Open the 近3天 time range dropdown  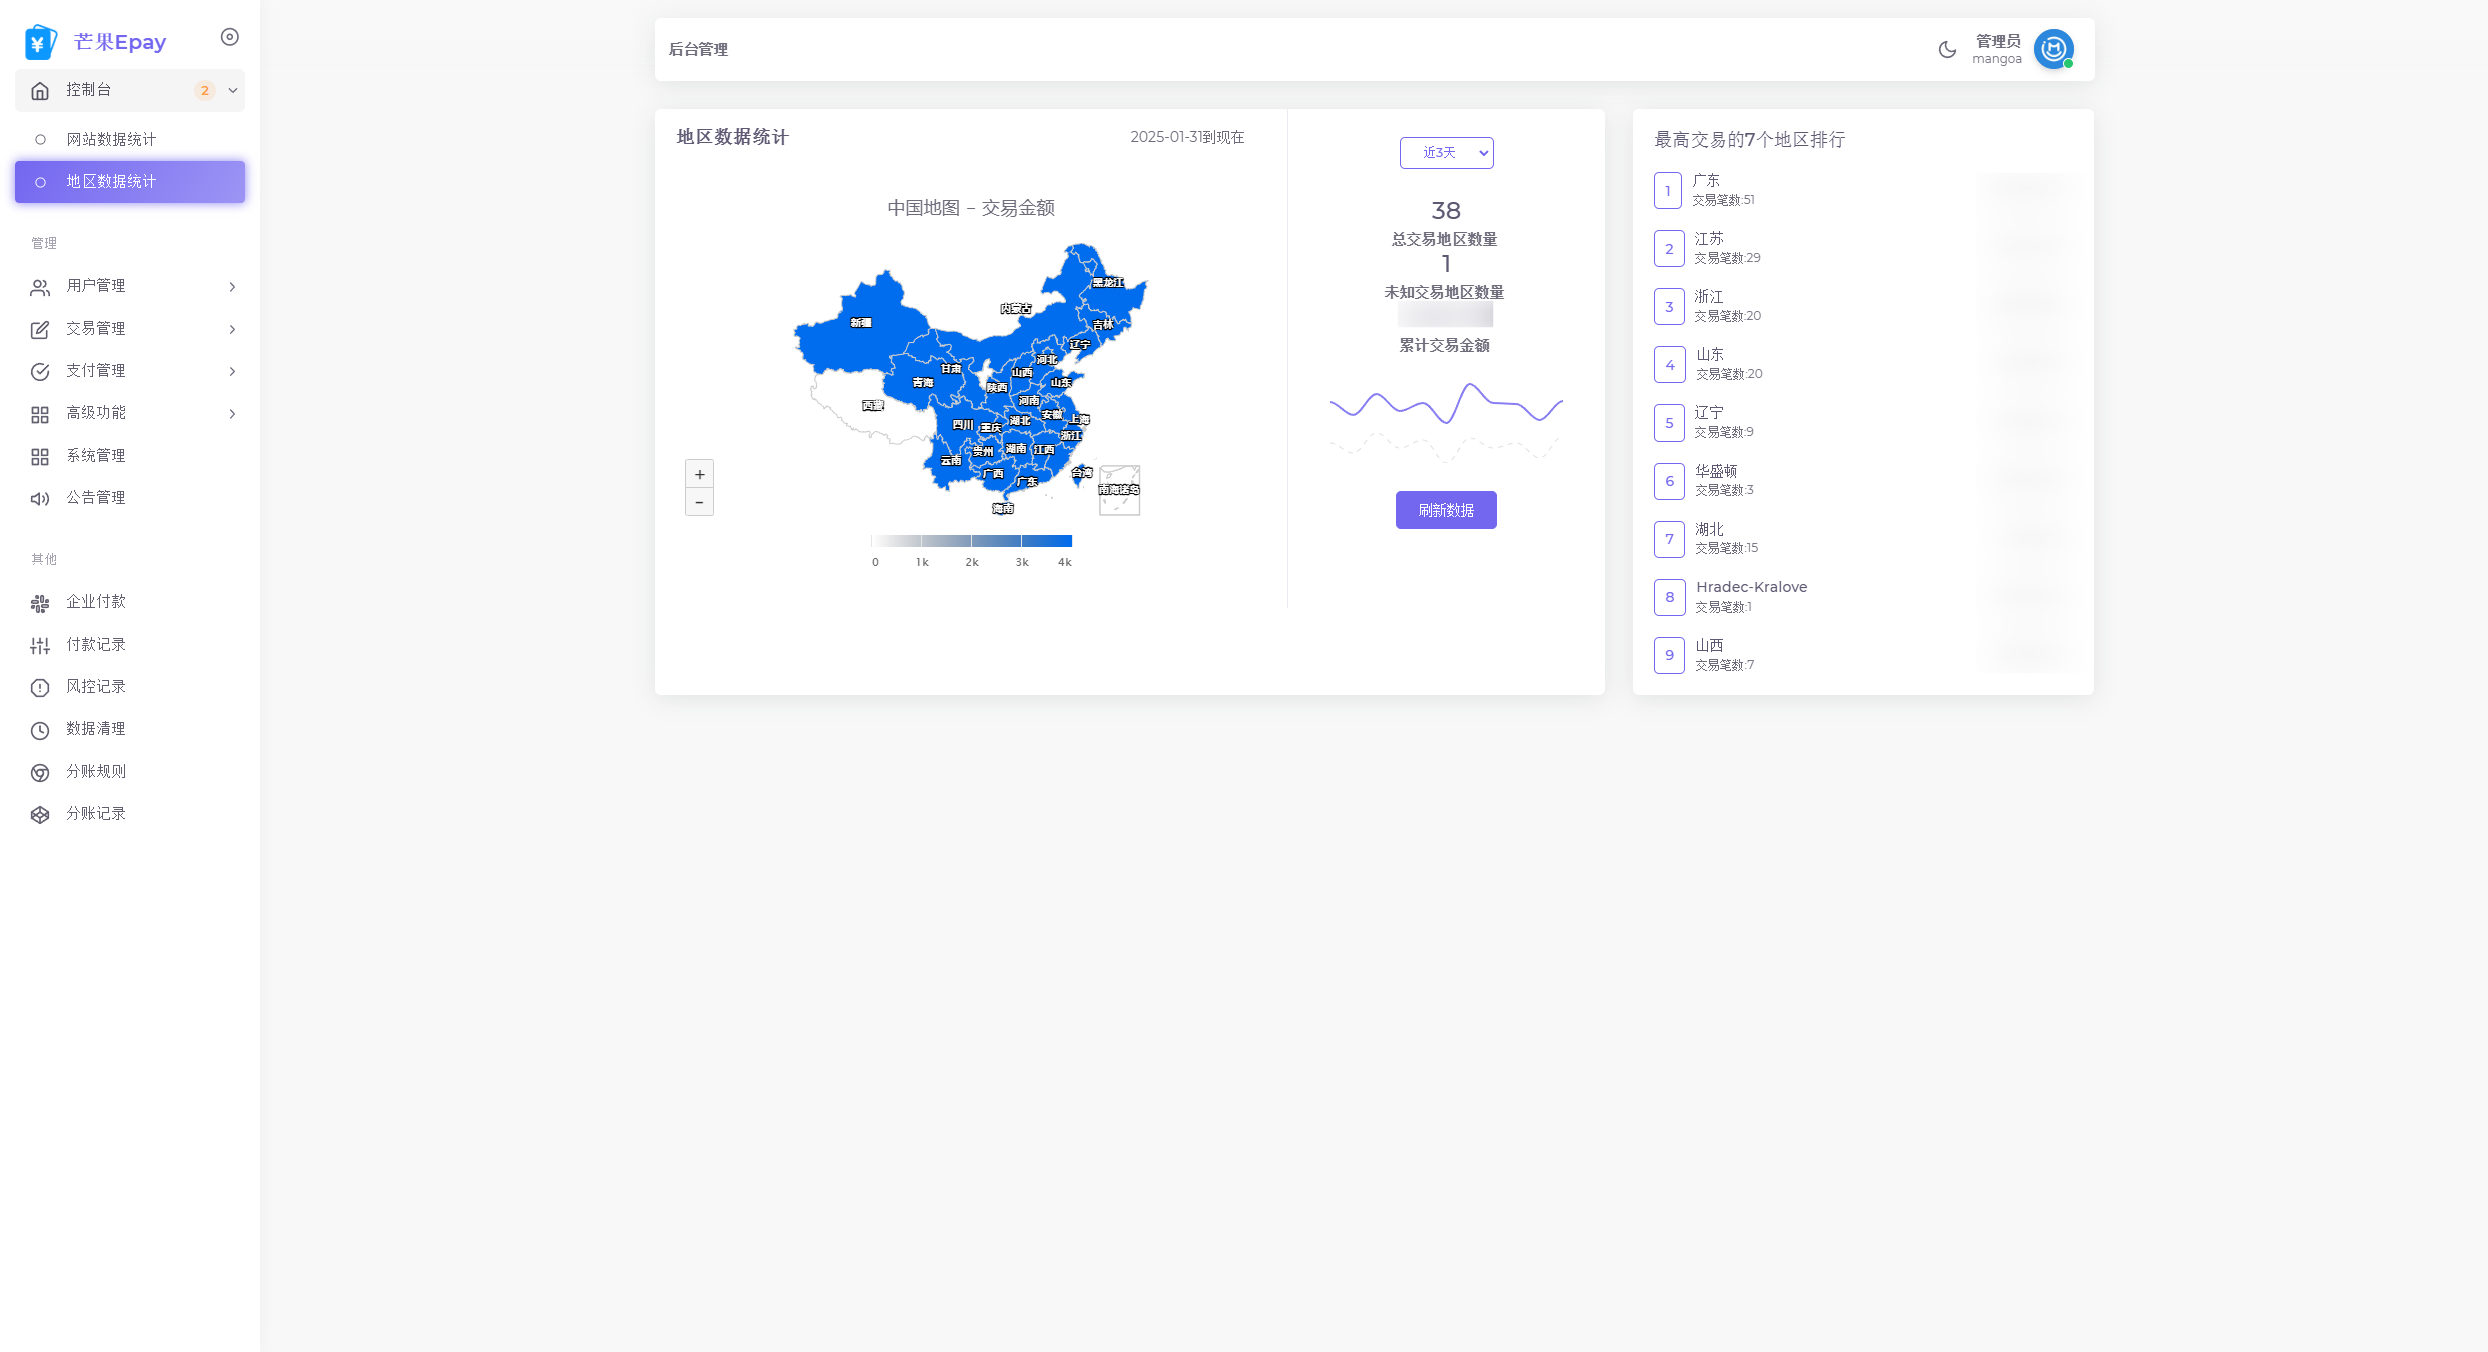click(x=1446, y=153)
